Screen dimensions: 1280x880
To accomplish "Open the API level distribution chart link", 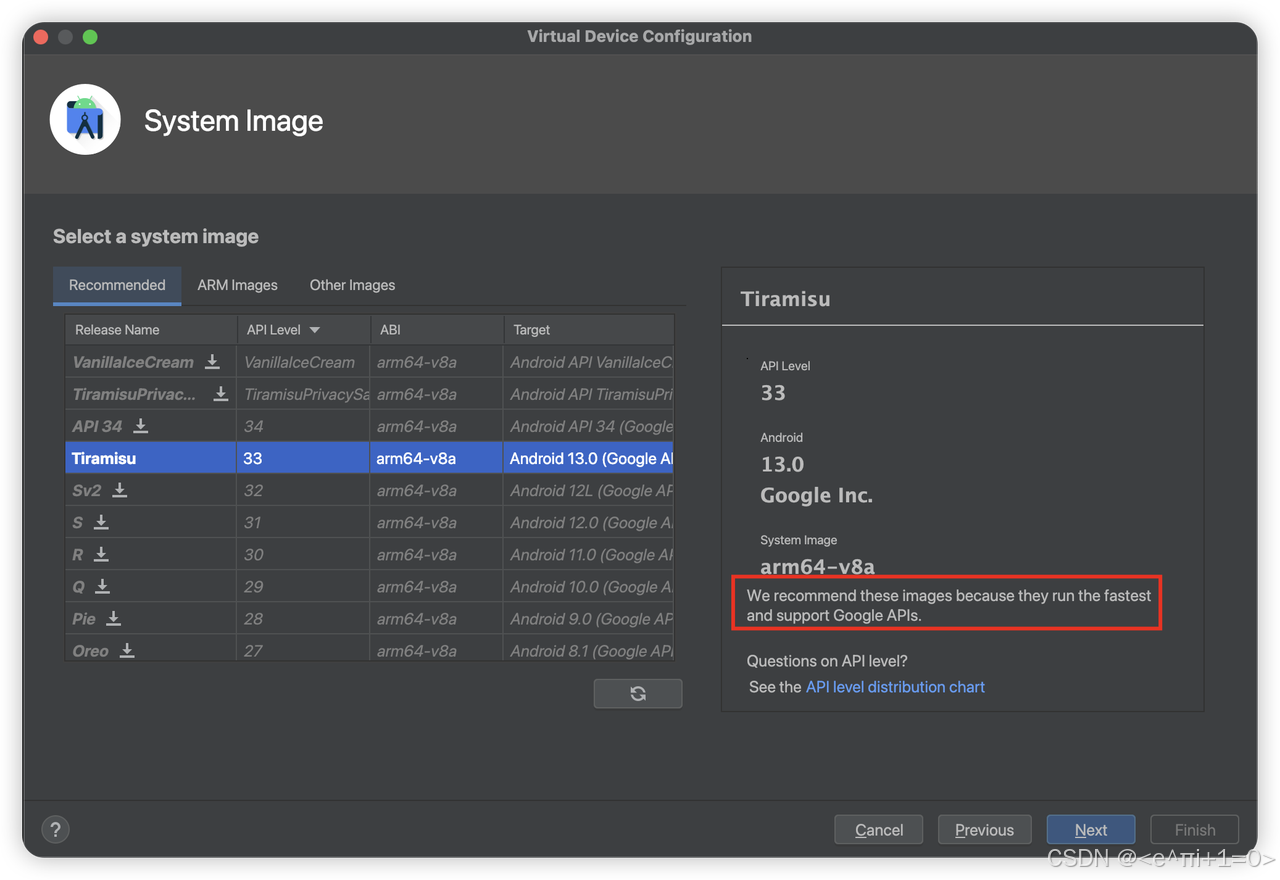I will click(x=895, y=687).
